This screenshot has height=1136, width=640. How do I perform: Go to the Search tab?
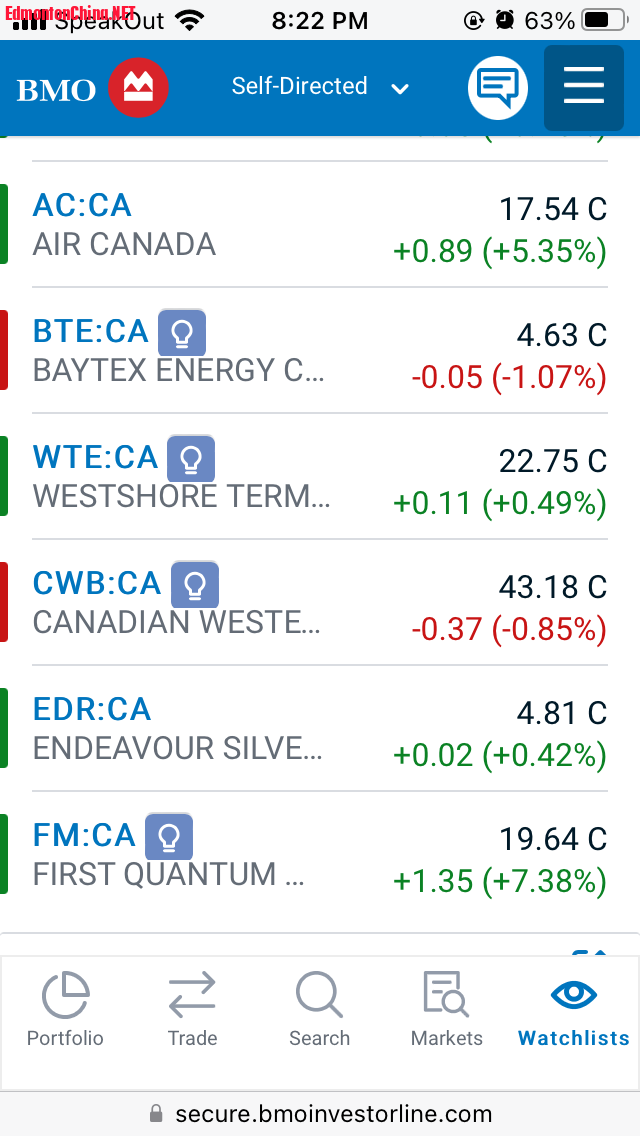pyautogui.click(x=319, y=1010)
